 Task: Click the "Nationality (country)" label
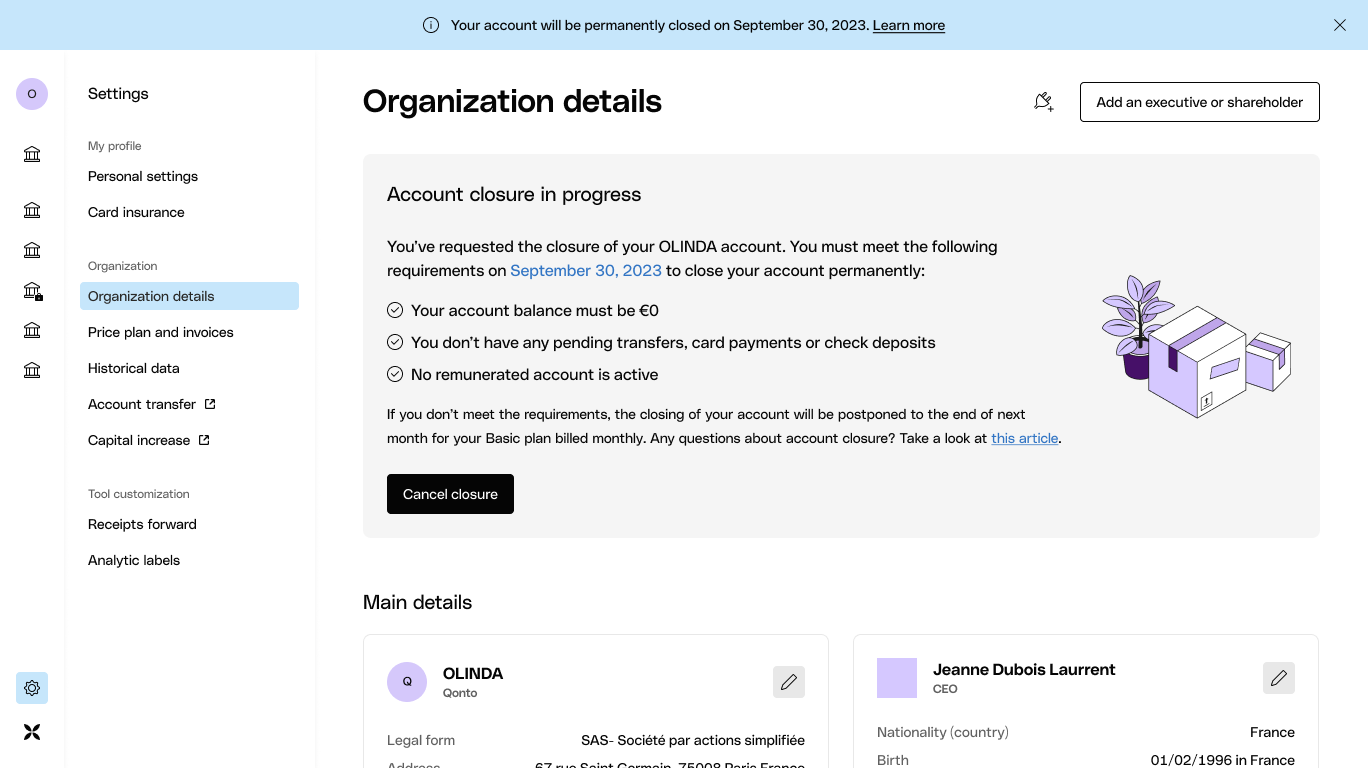click(943, 732)
